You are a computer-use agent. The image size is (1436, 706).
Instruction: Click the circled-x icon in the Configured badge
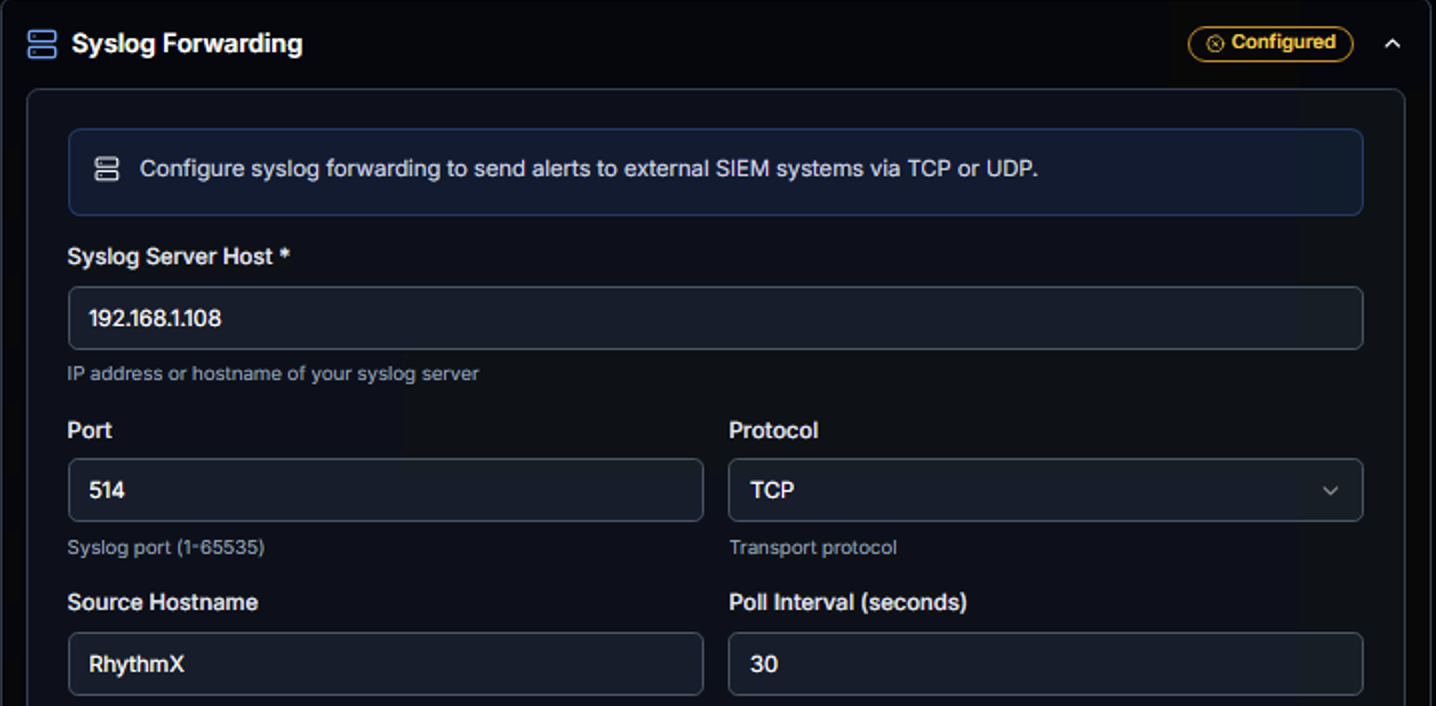coord(1216,44)
